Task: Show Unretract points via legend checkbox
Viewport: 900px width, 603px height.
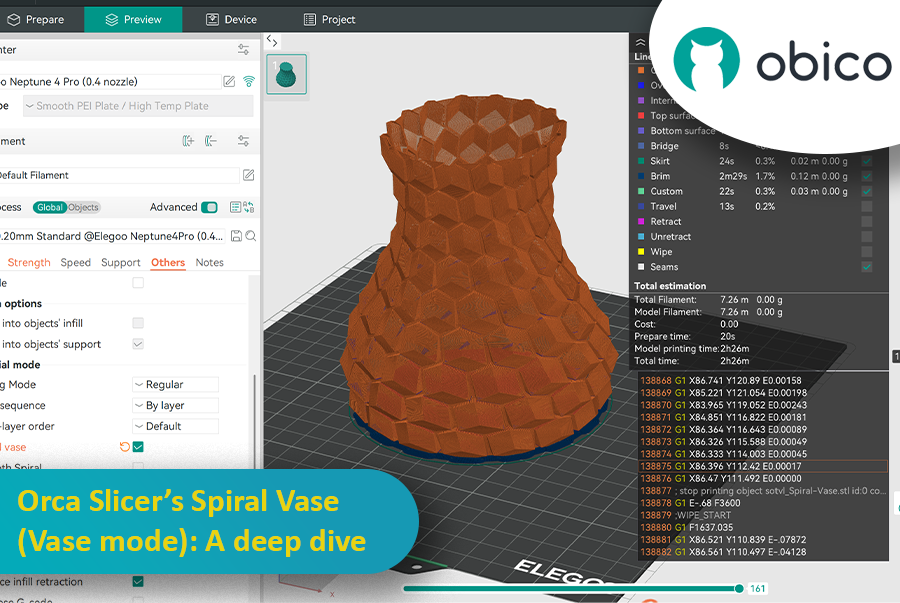Action: (x=867, y=236)
